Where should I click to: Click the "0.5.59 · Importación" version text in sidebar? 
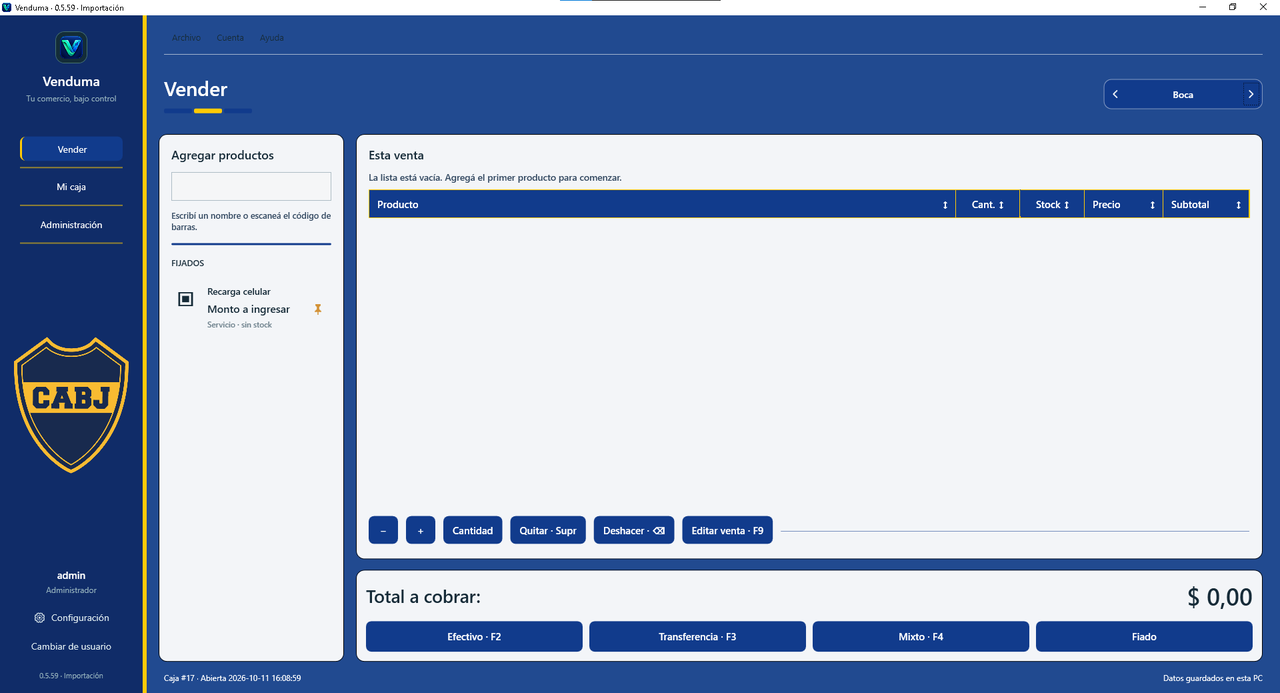pyautogui.click(x=71, y=676)
